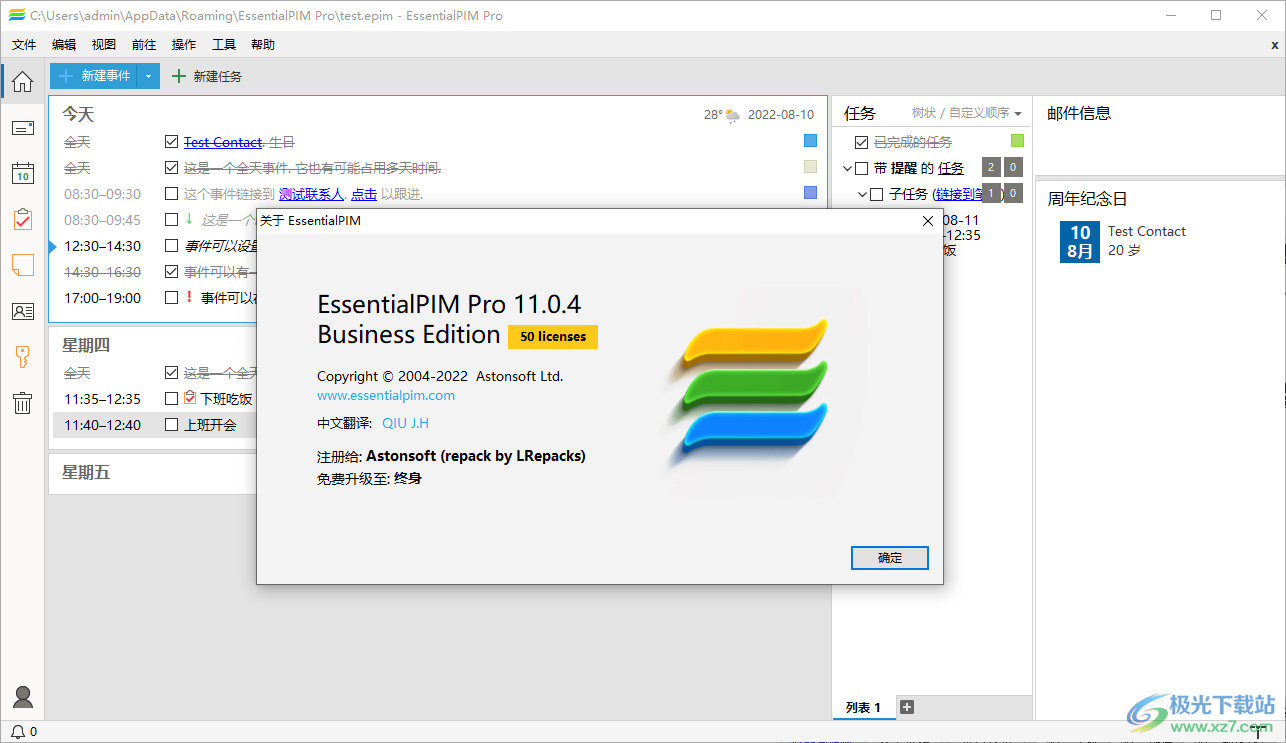
Task: Click the EssentialPIM logo in About dialog
Action: [747, 393]
